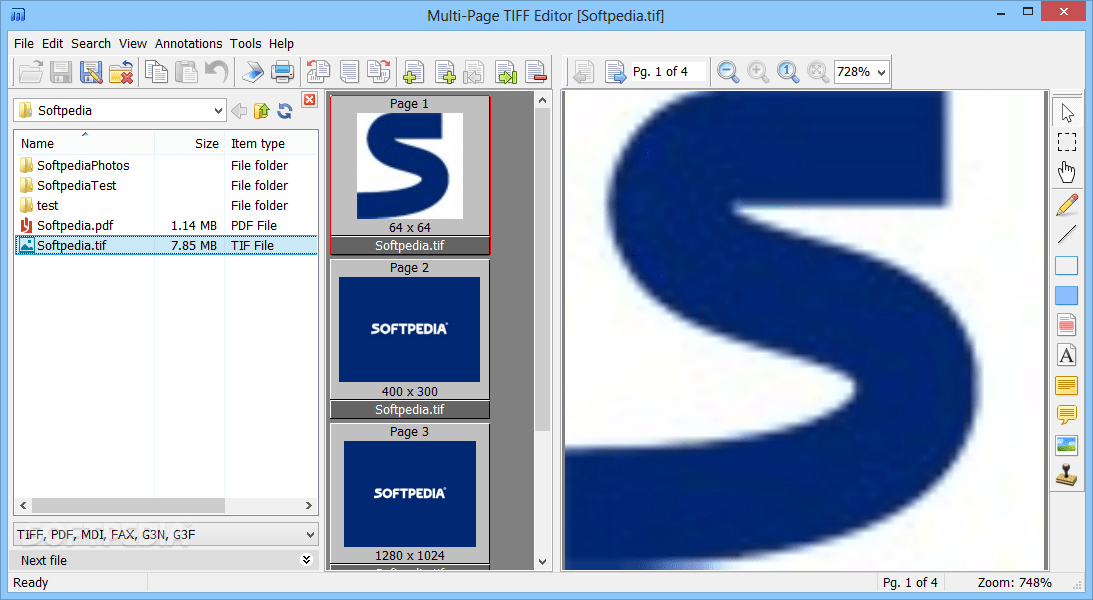Click the Undo arrow icon
This screenshot has height=600, width=1093.
(x=216, y=72)
